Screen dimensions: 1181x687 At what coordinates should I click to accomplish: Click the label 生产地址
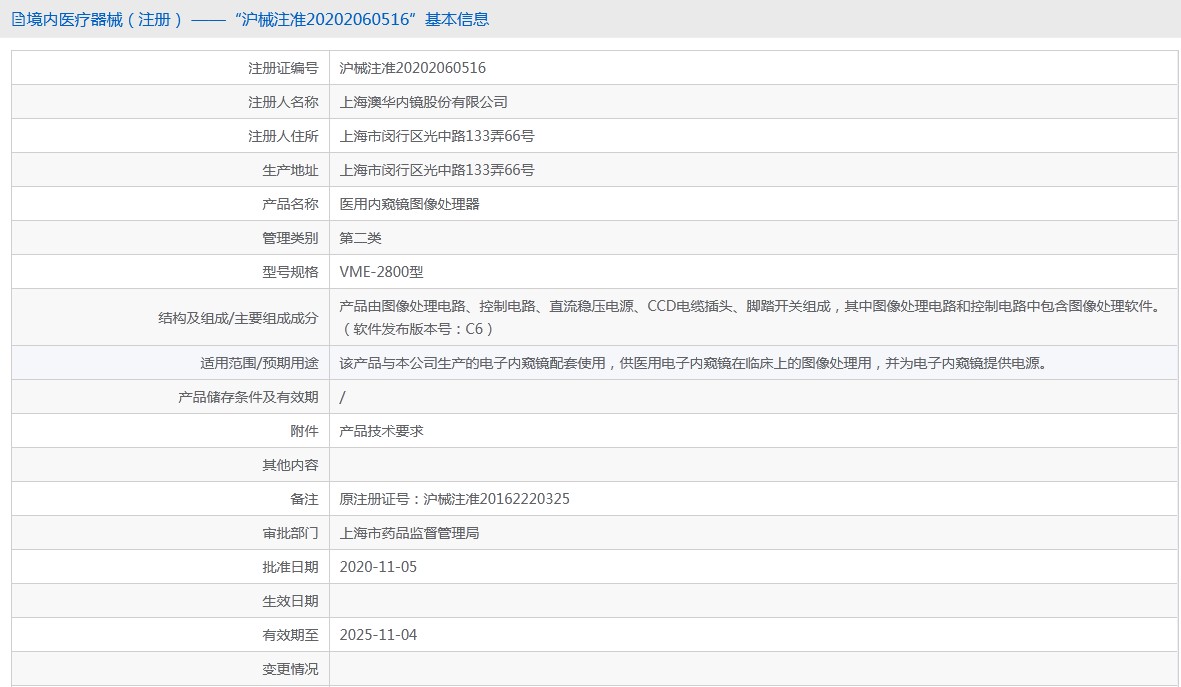[x=290, y=169]
